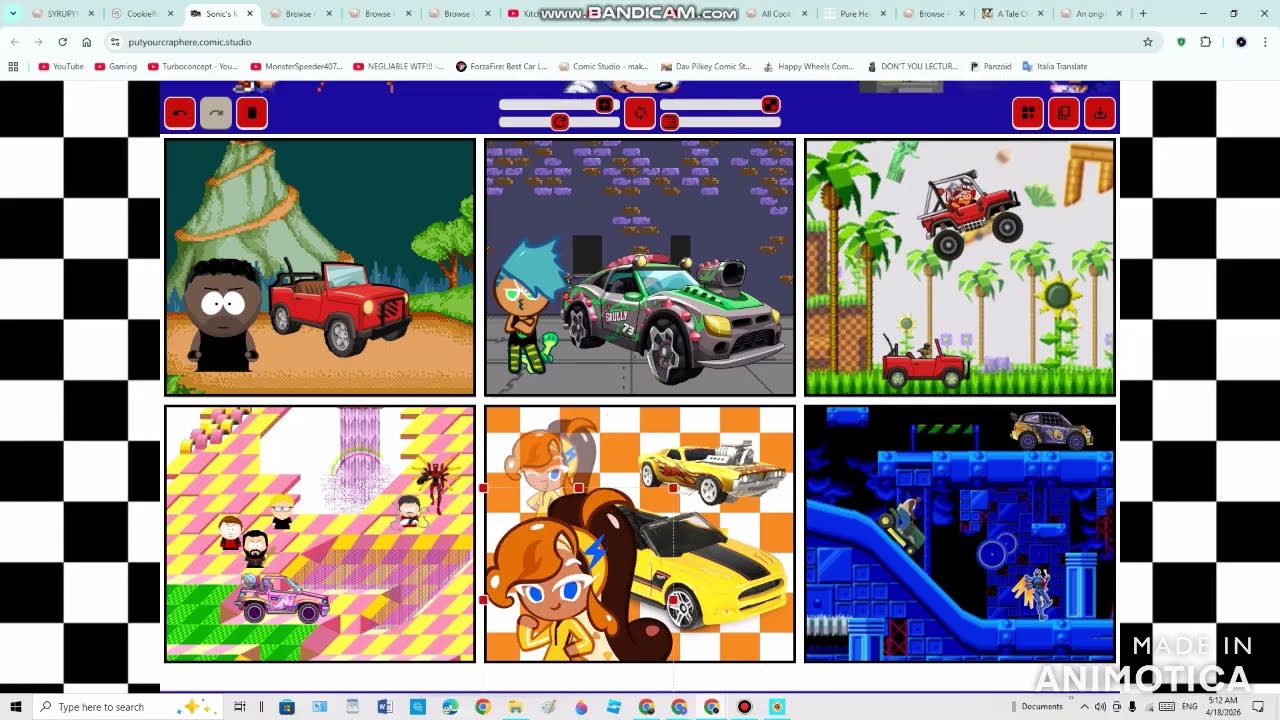Click the copy pages button

coord(1064,113)
